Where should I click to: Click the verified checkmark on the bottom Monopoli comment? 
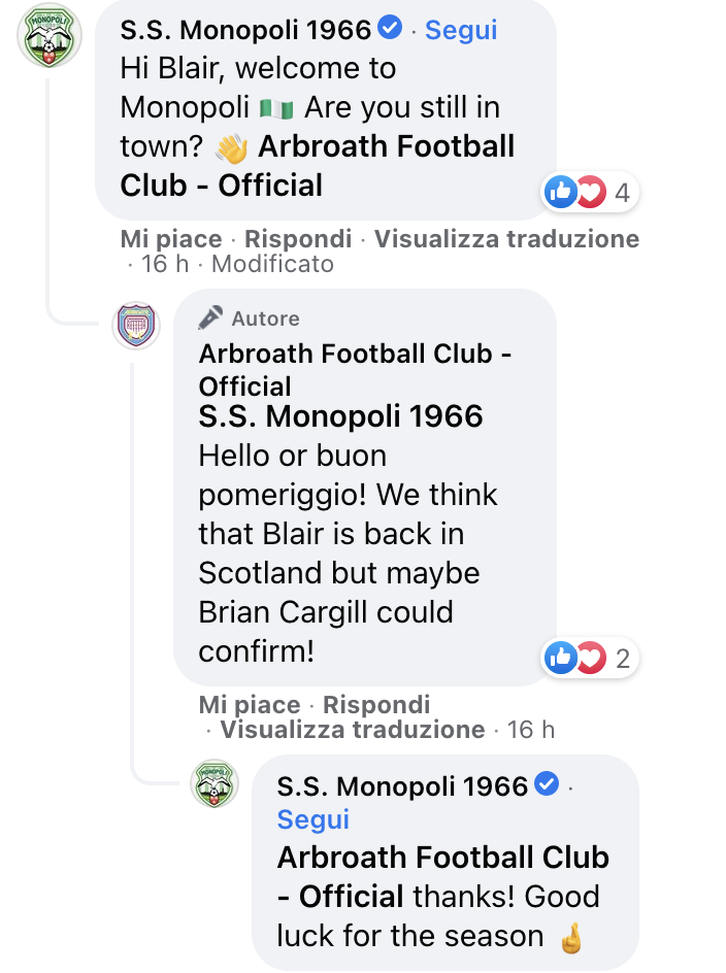click(x=545, y=785)
